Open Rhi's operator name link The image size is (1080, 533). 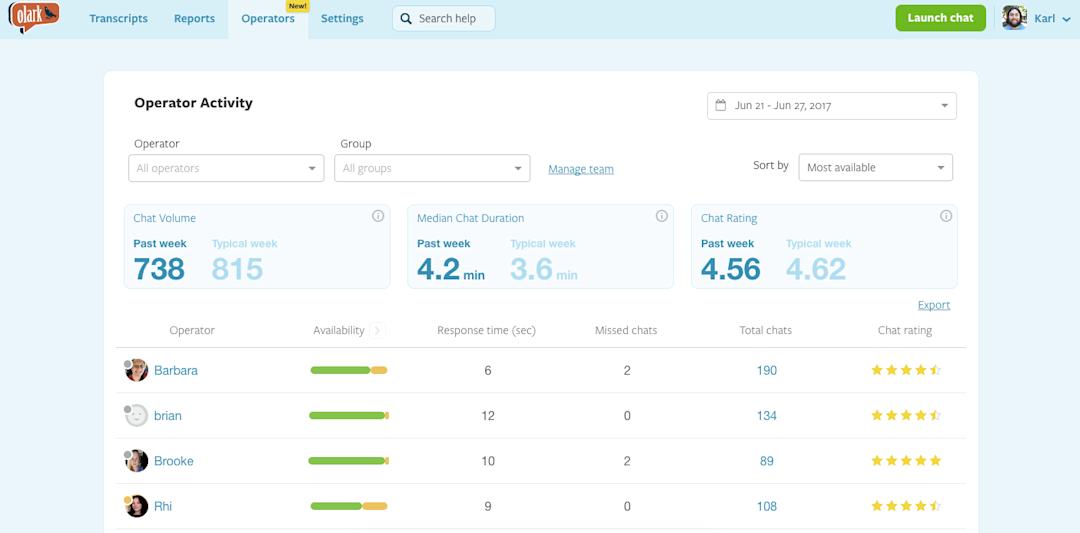coord(163,507)
